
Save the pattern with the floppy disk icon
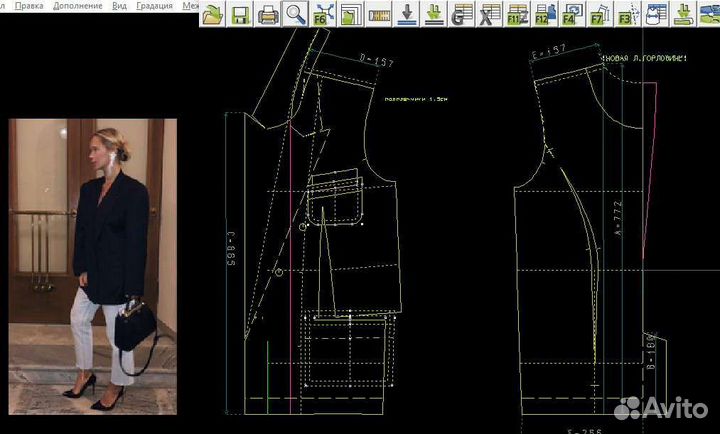(240, 14)
